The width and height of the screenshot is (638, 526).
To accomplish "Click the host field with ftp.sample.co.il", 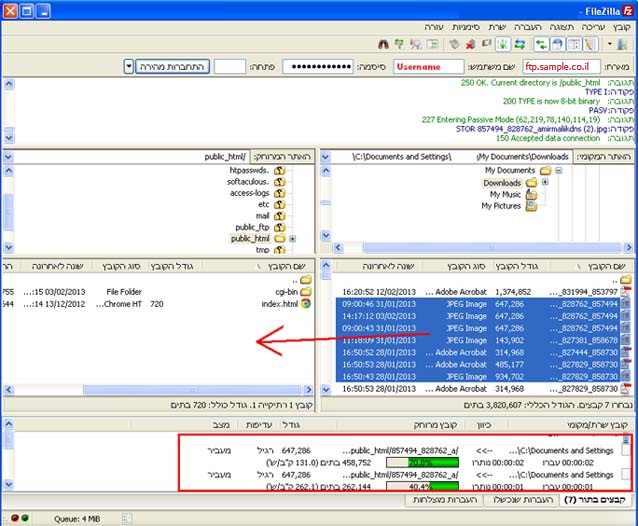I will pos(561,66).
